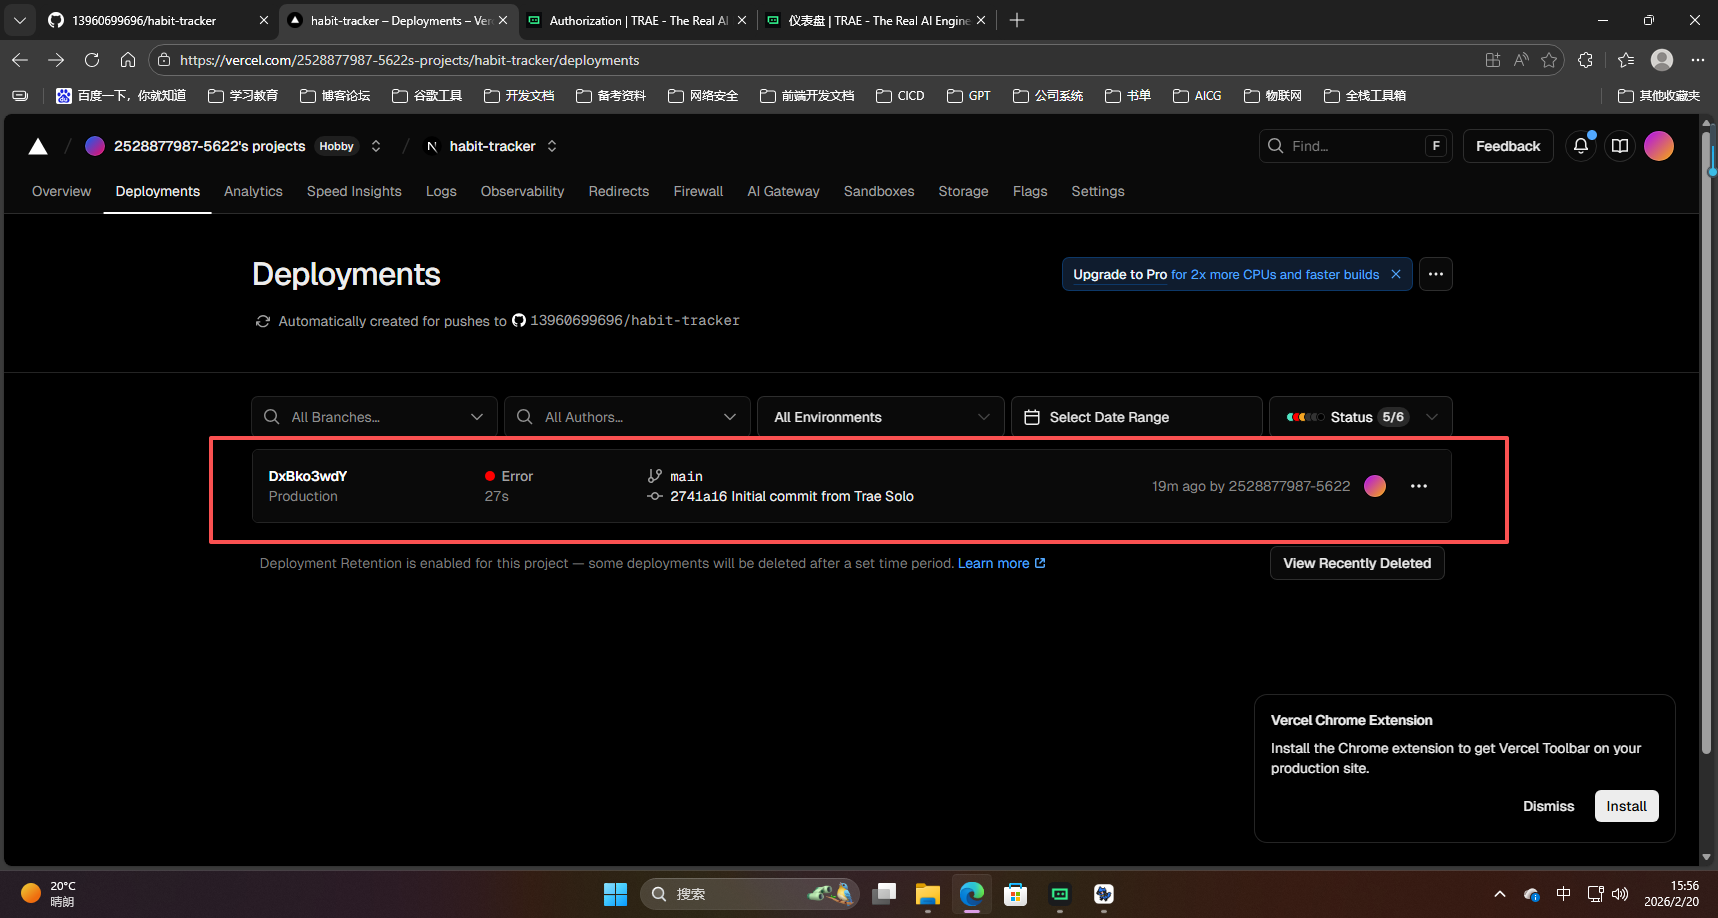The width and height of the screenshot is (1718, 918).
Task: Switch to the Overview tab
Action: (x=61, y=191)
